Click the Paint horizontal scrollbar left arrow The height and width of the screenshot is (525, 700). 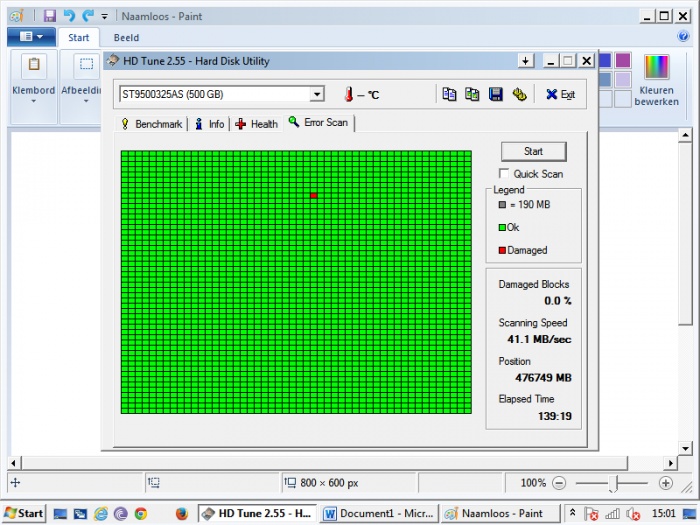(14, 463)
